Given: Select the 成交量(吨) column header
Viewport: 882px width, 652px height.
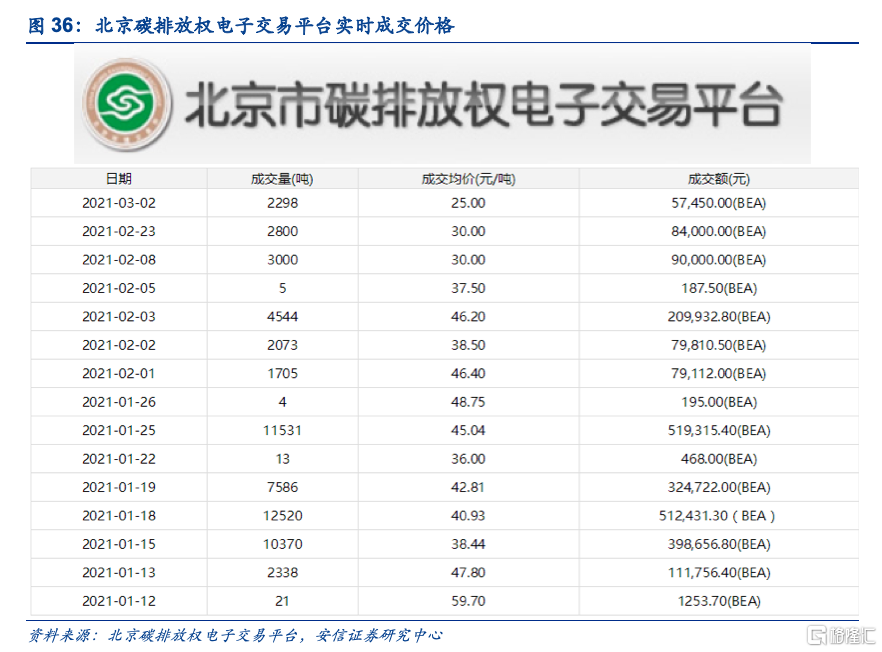Looking at the screenshot, I should (x=282, y=179).
